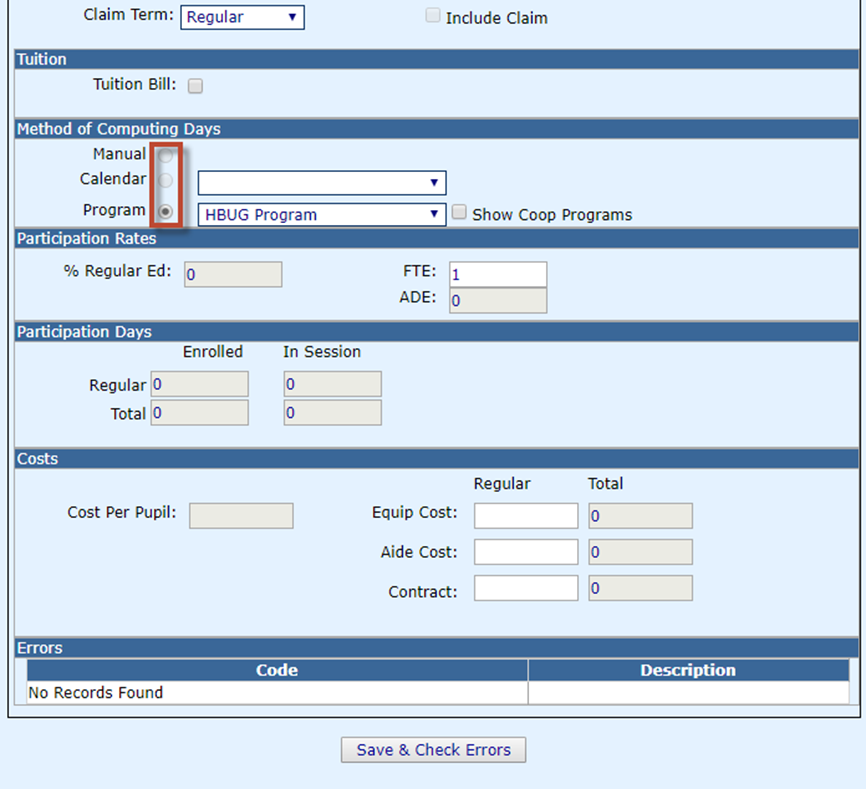Image resolution: width=866 pixels, height=789 pixels.
Task: Click the FTE input field
Action: (498, 274)
